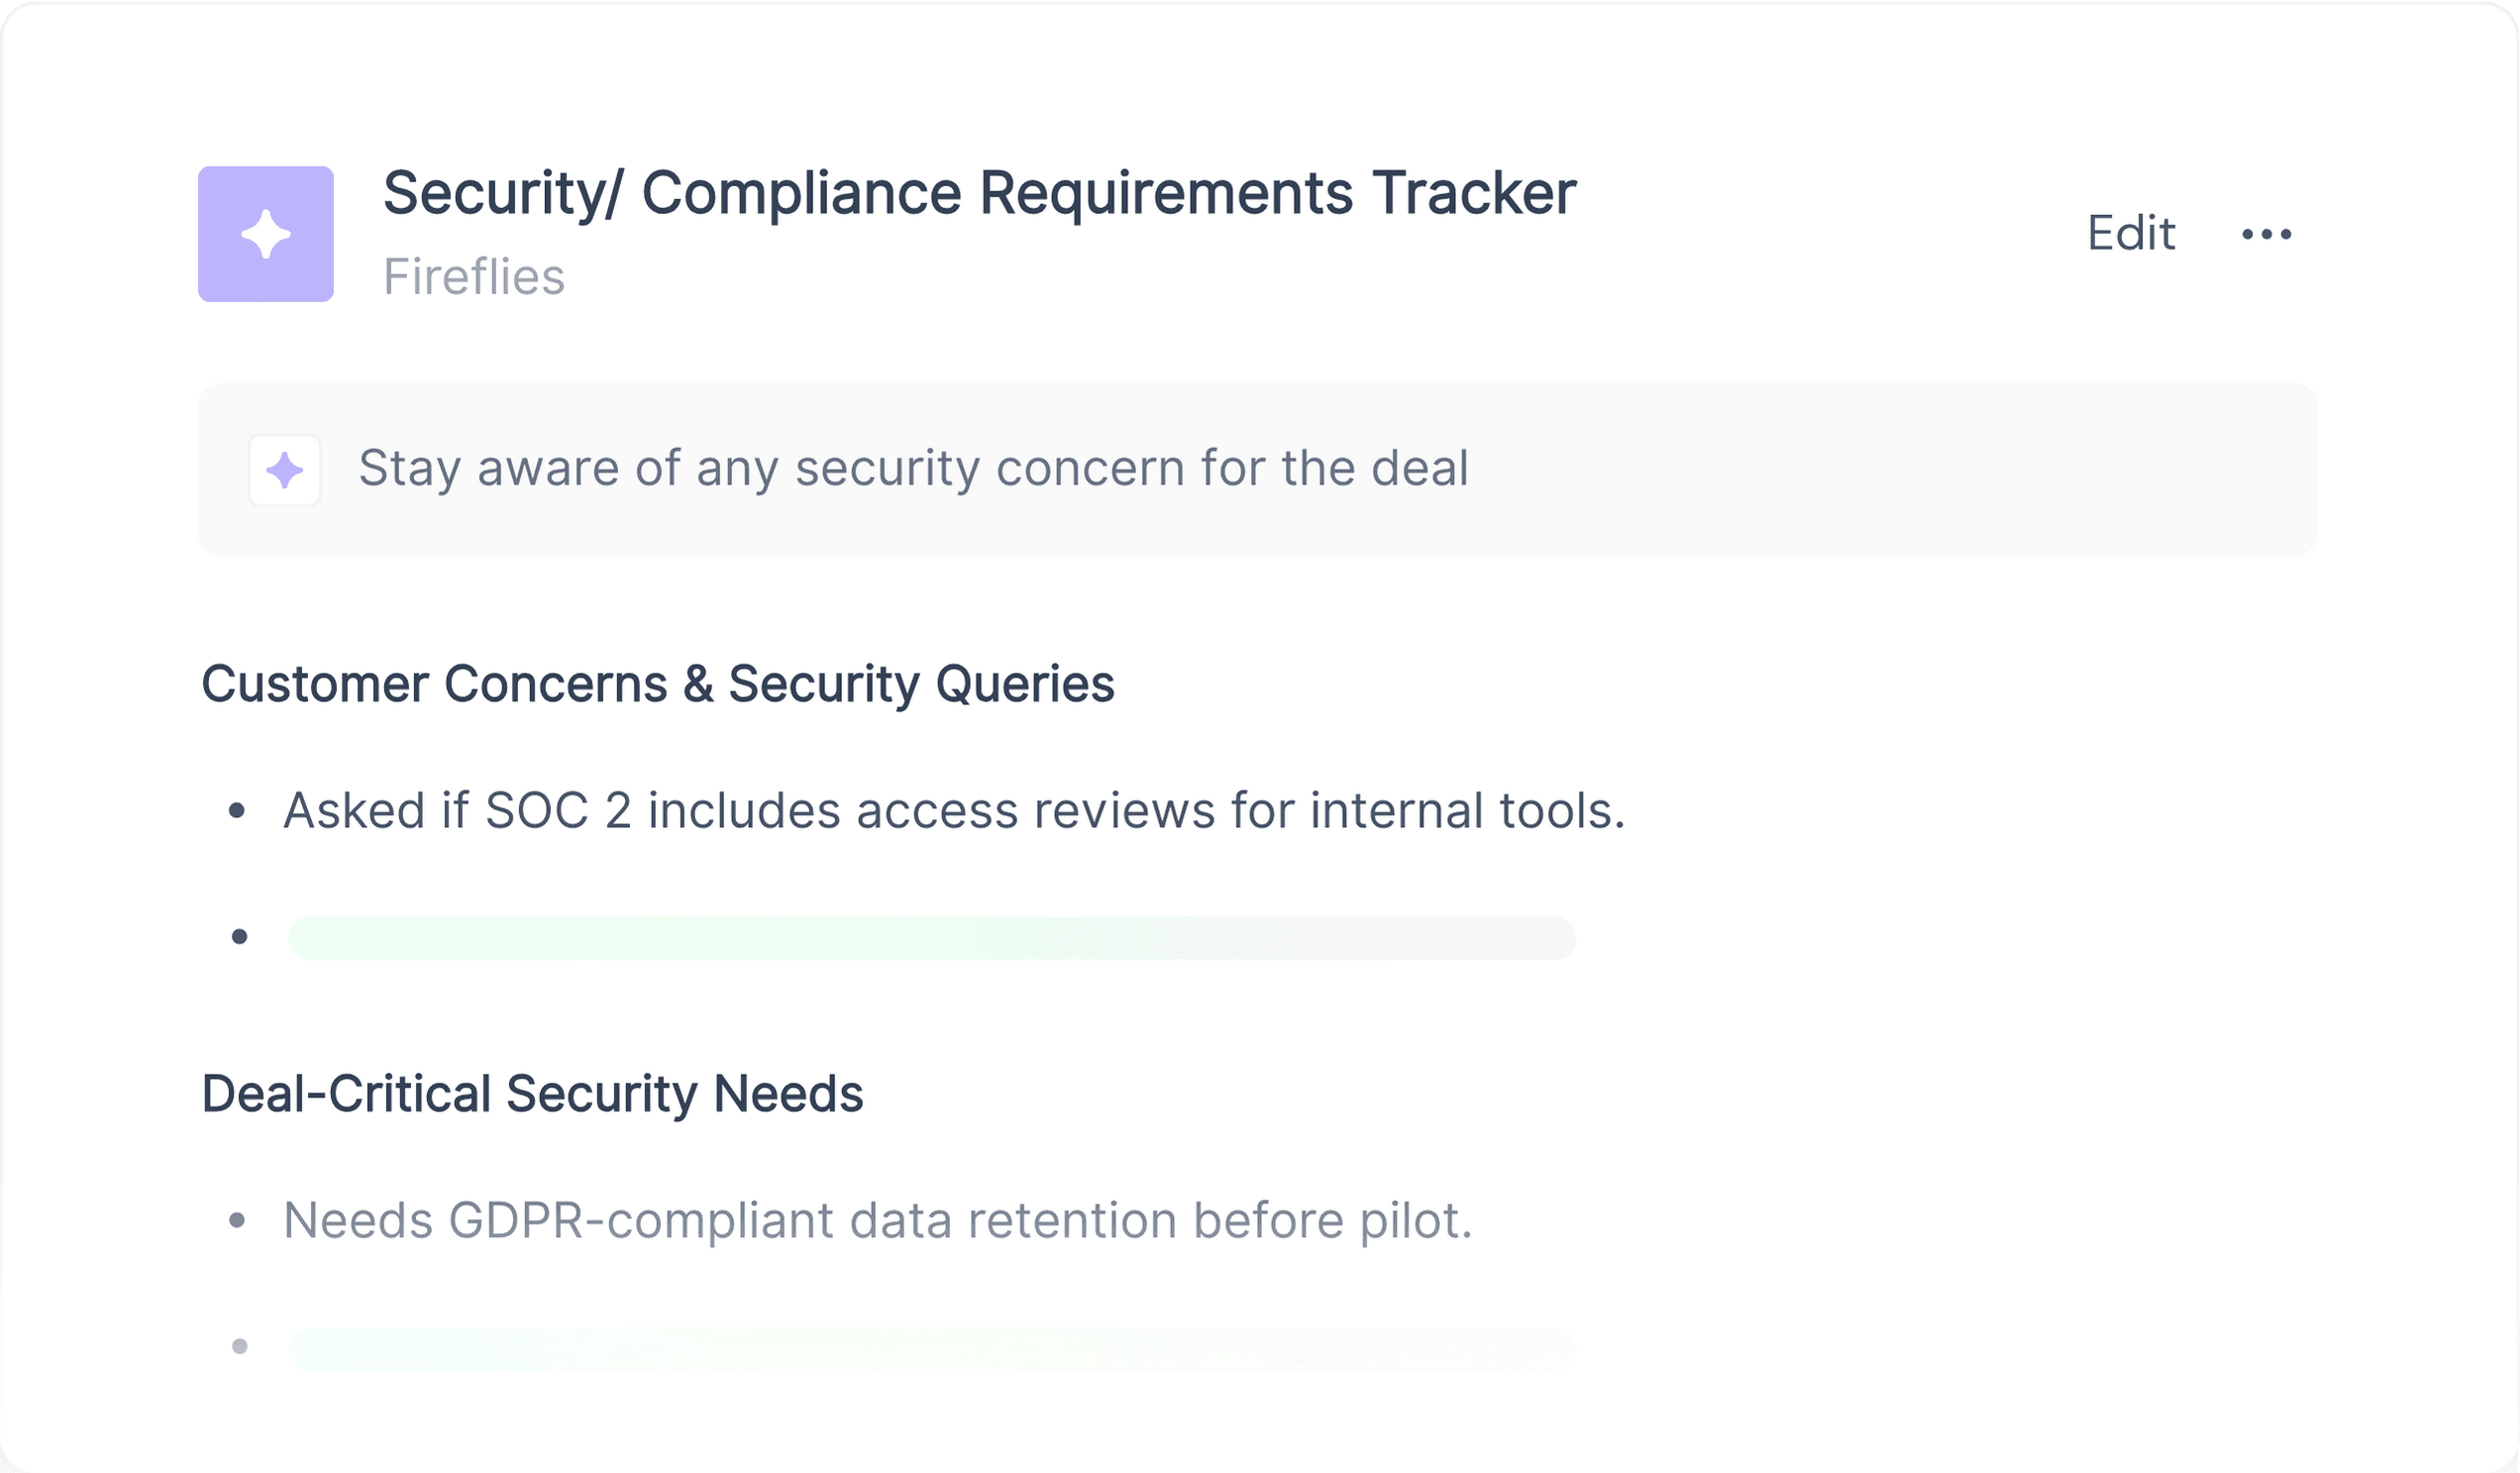
Task: Click the word Tracker in the title
Action: pos(1474,193)
